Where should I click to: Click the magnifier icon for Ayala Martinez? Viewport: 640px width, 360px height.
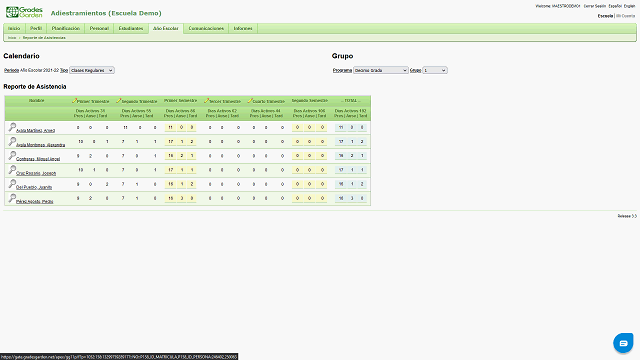tap(12, 127)
